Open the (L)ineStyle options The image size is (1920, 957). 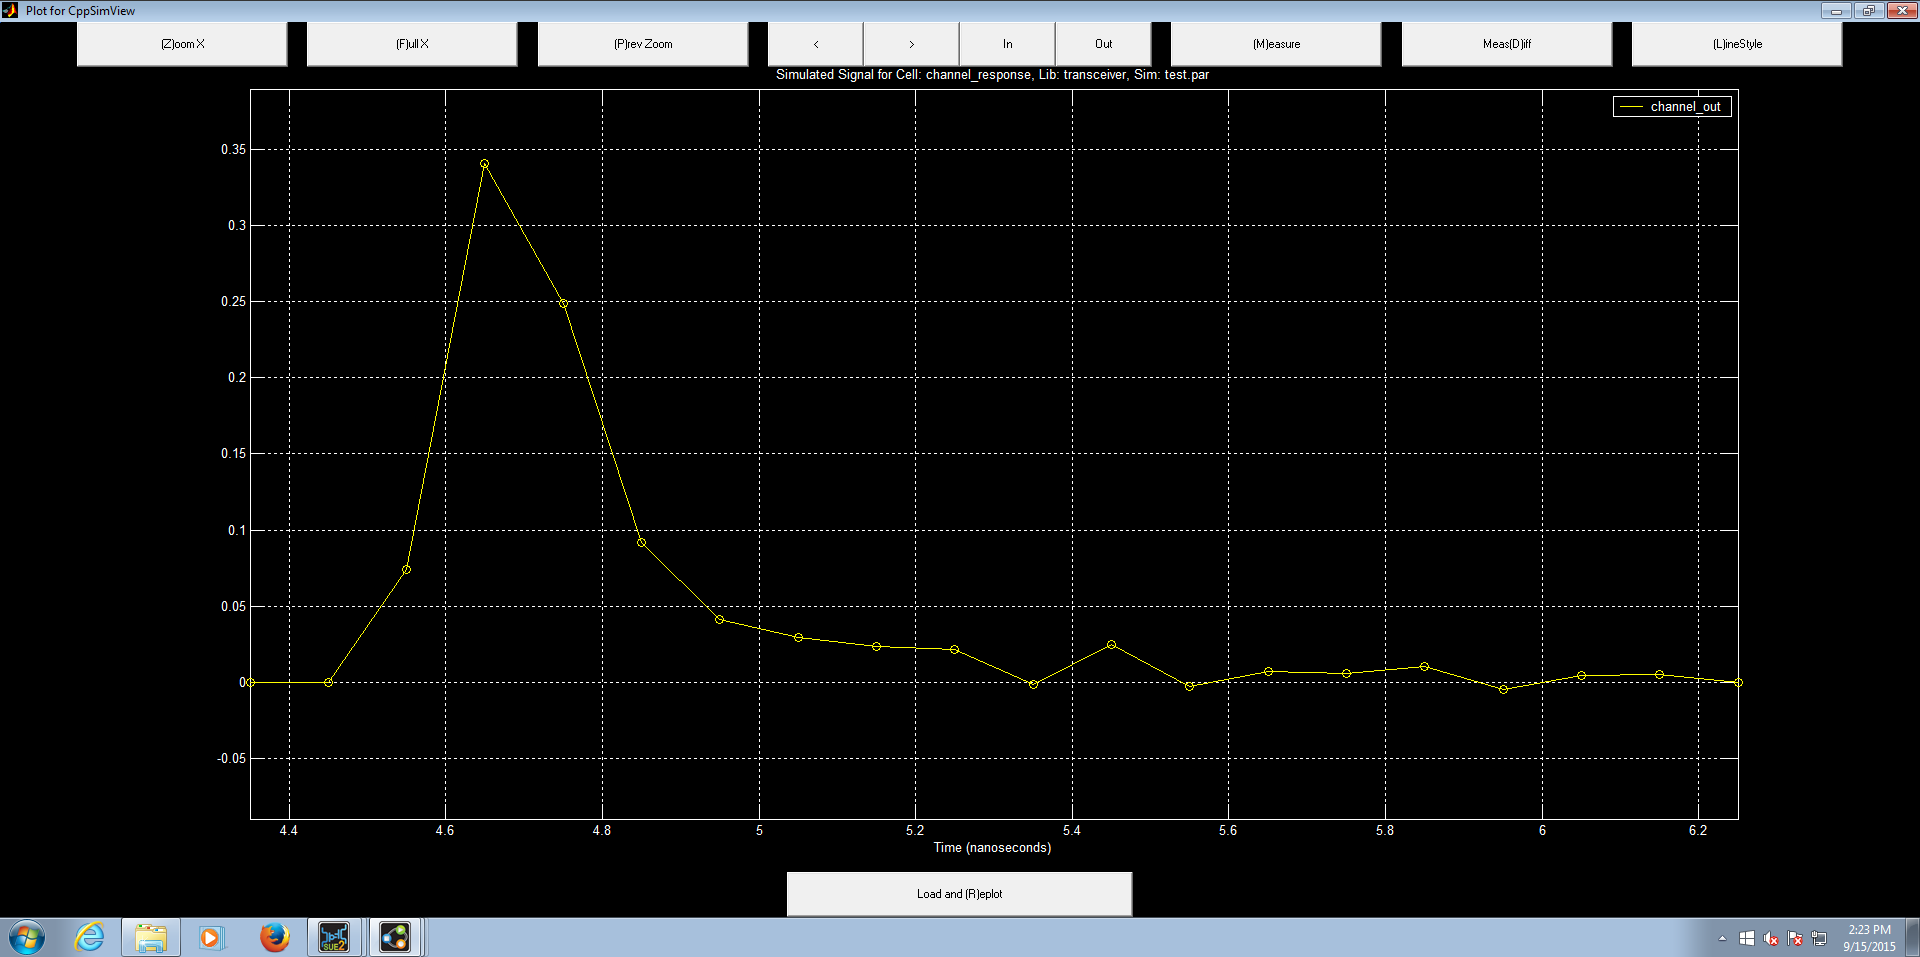1737,43
